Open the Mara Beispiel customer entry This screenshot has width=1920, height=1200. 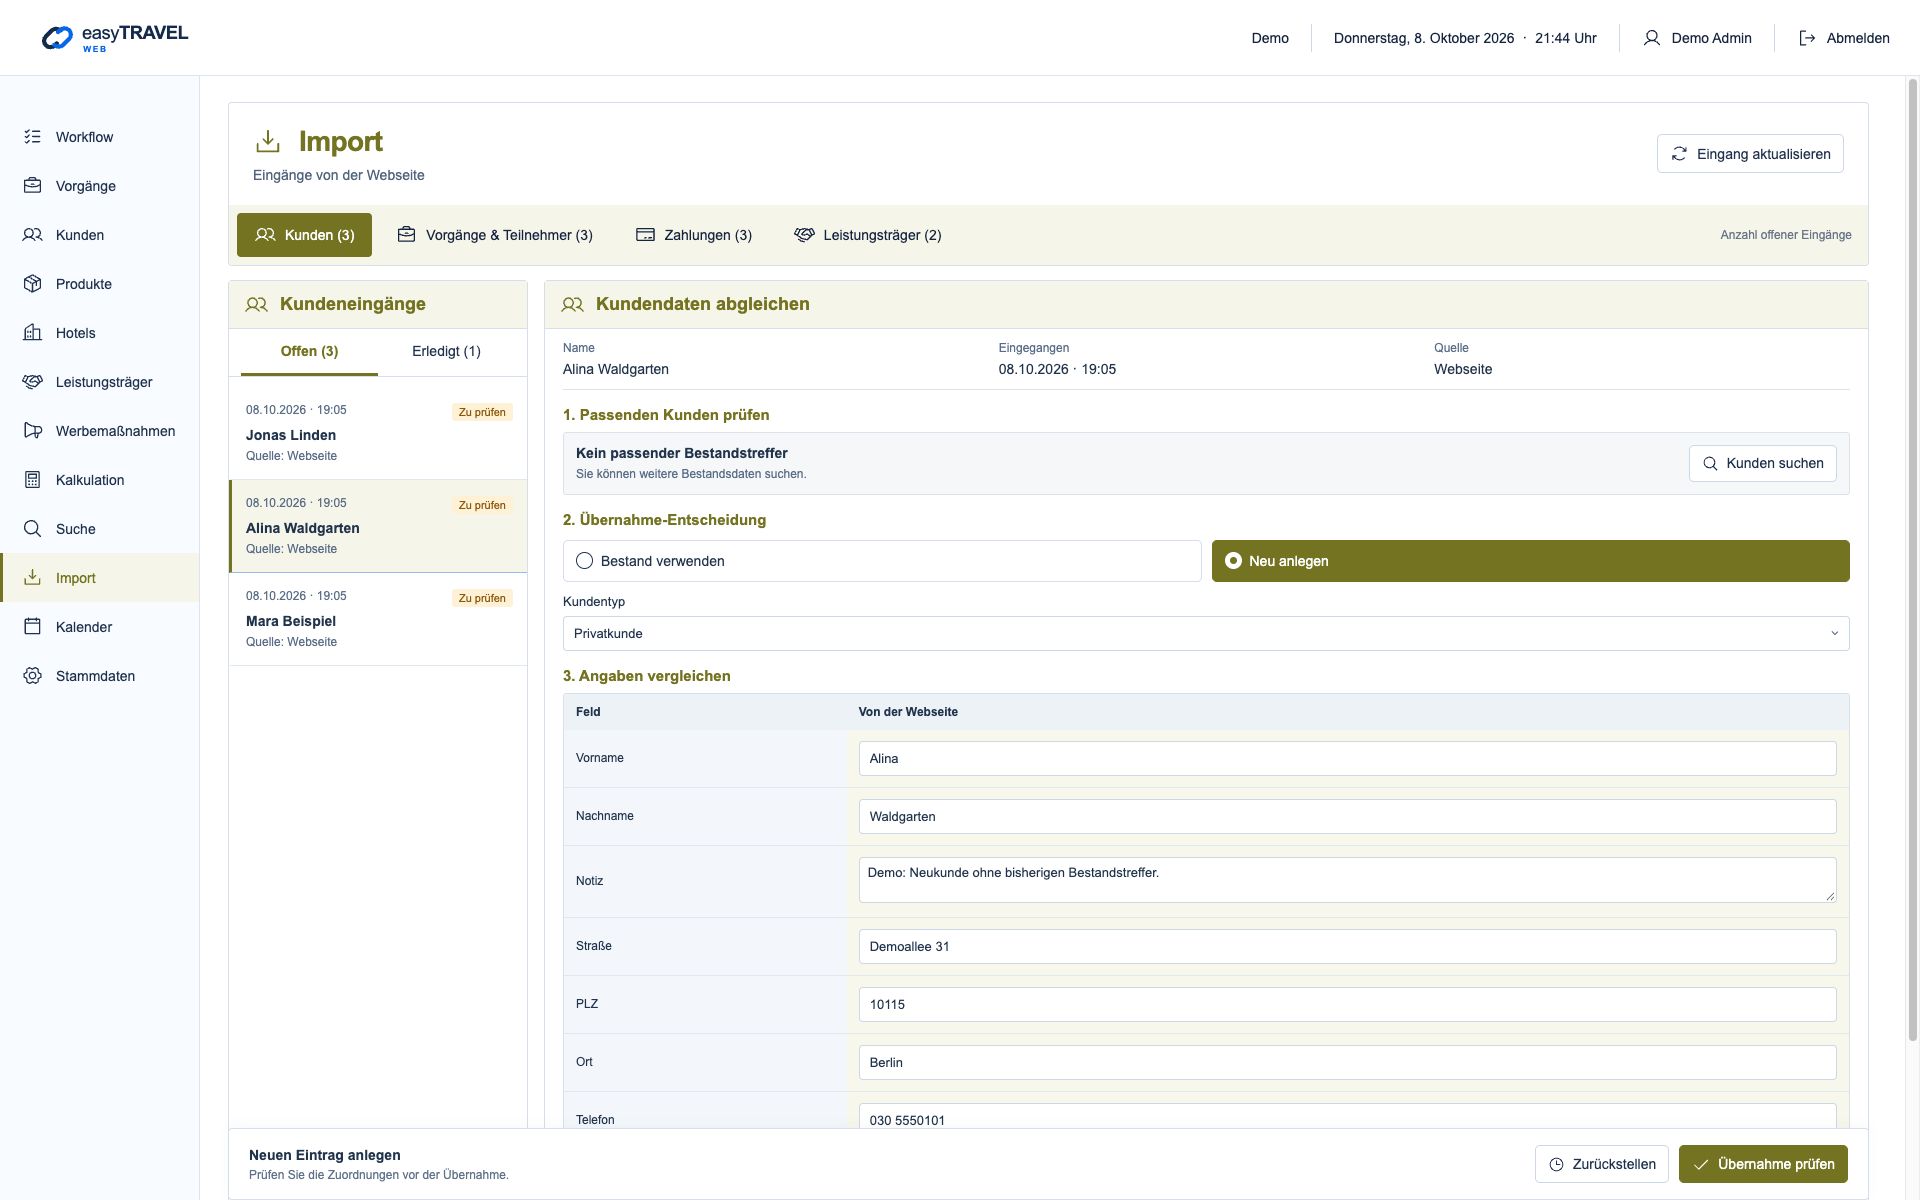coord(378,619)
